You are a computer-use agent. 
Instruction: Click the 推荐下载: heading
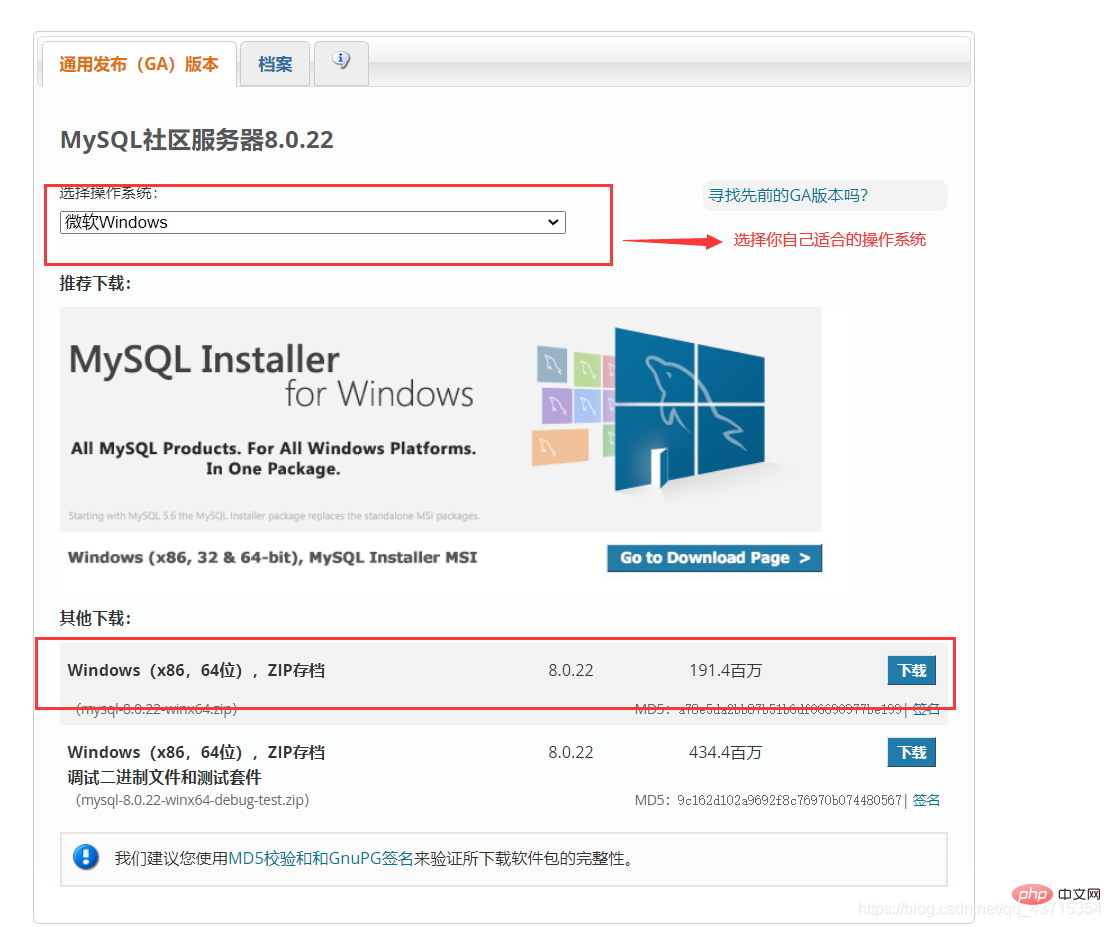[95, 283]
